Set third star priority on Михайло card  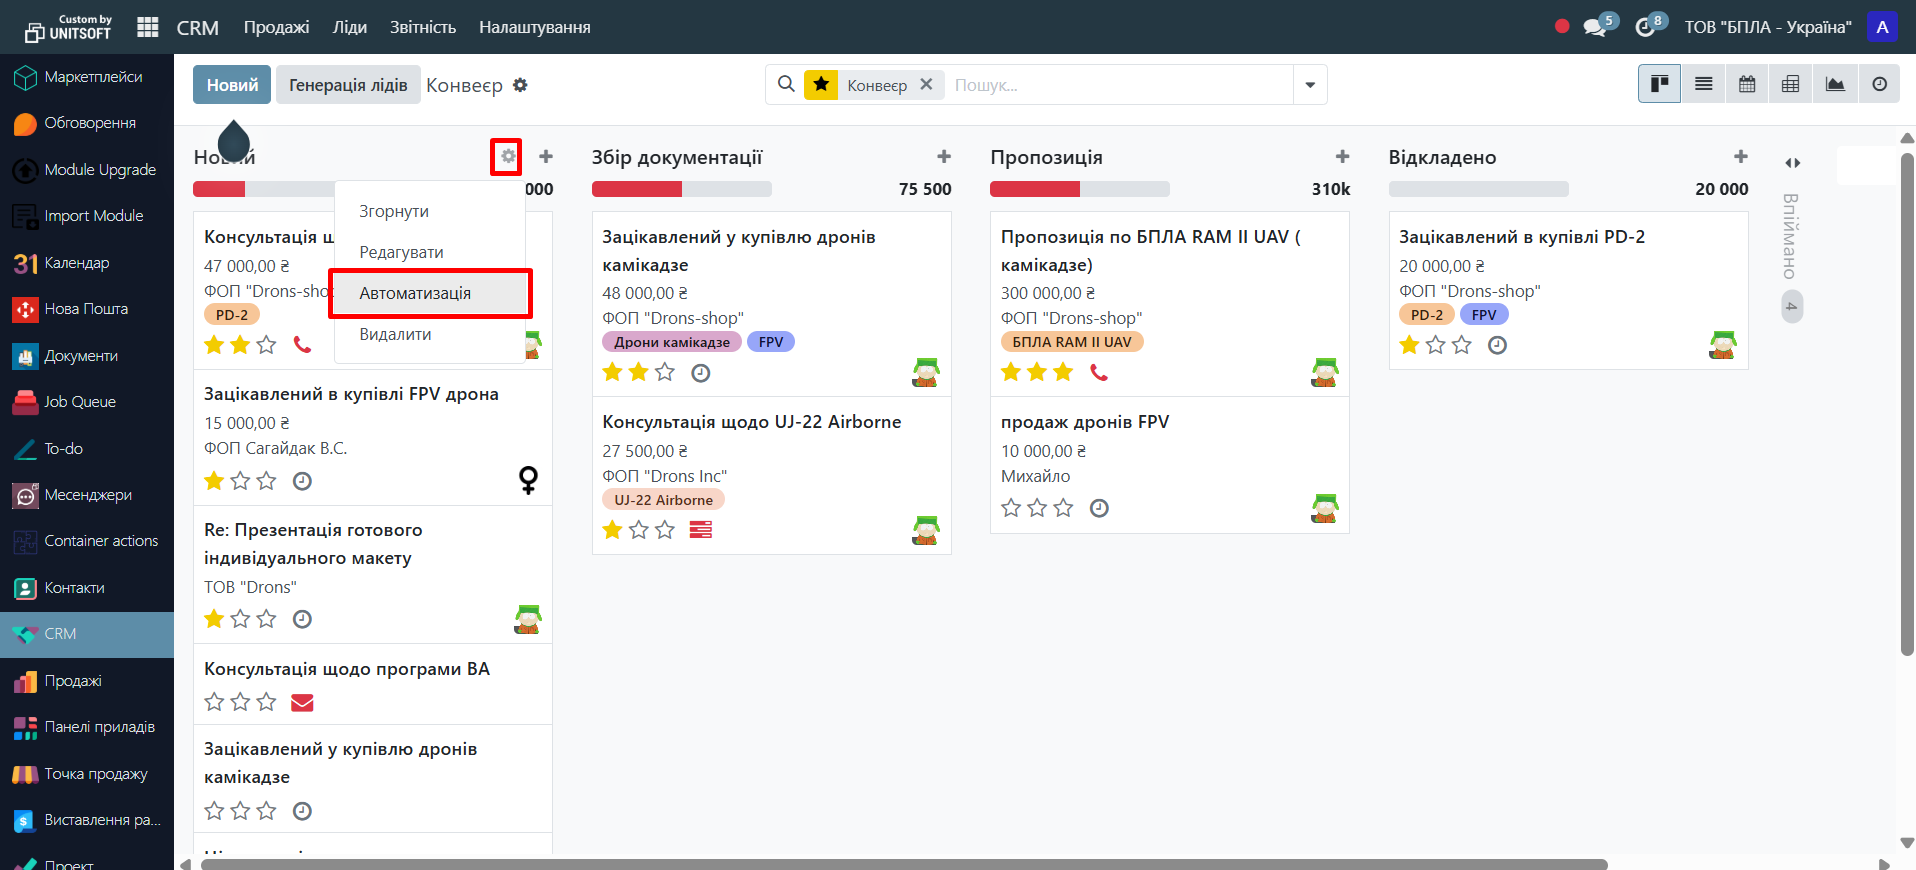click(x=1064, y=508)
